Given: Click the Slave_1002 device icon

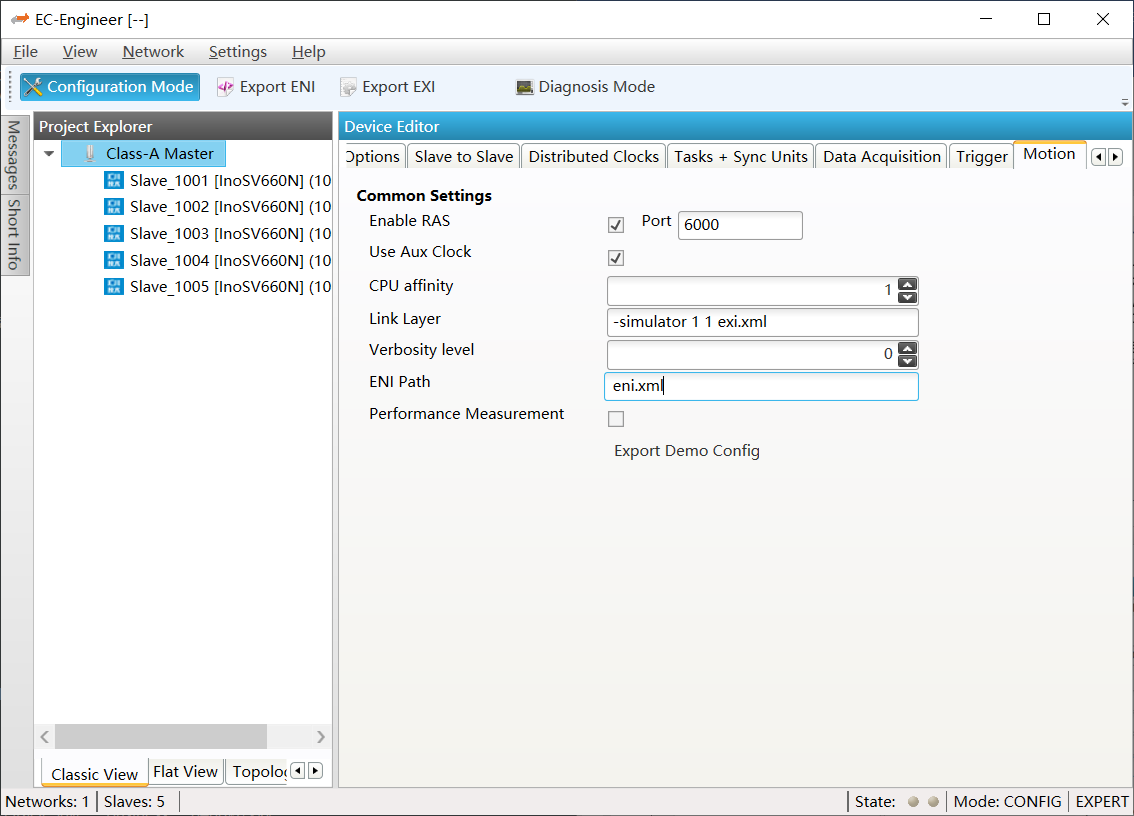Looking at the screenshot, I should pos(114,207).
